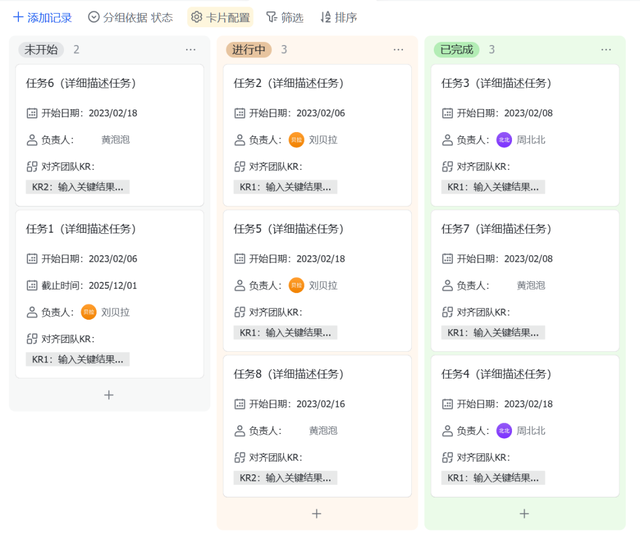Open the 排序 sort menu
The height and width of the screenshot is (543, 640).
coord(338,17)
